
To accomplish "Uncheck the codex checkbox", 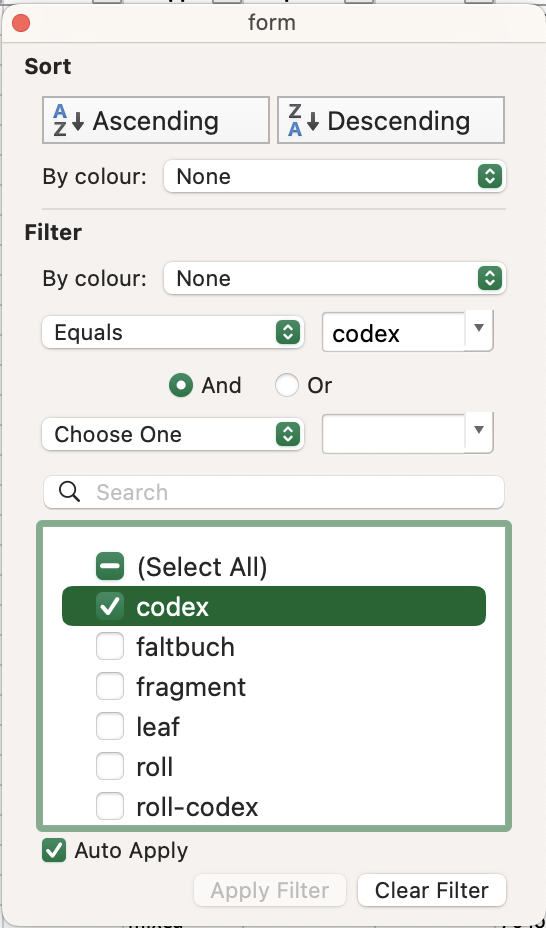I will coord(110,607).
